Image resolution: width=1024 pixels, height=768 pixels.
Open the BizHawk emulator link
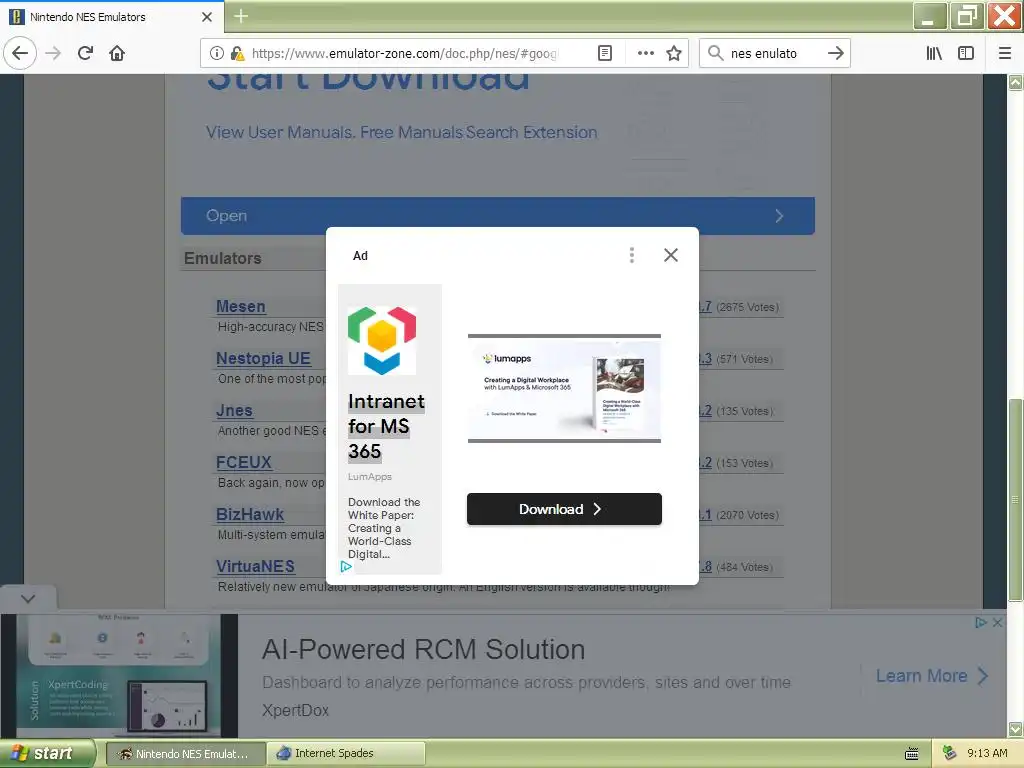pyautogui.click(x=249, y=515)
